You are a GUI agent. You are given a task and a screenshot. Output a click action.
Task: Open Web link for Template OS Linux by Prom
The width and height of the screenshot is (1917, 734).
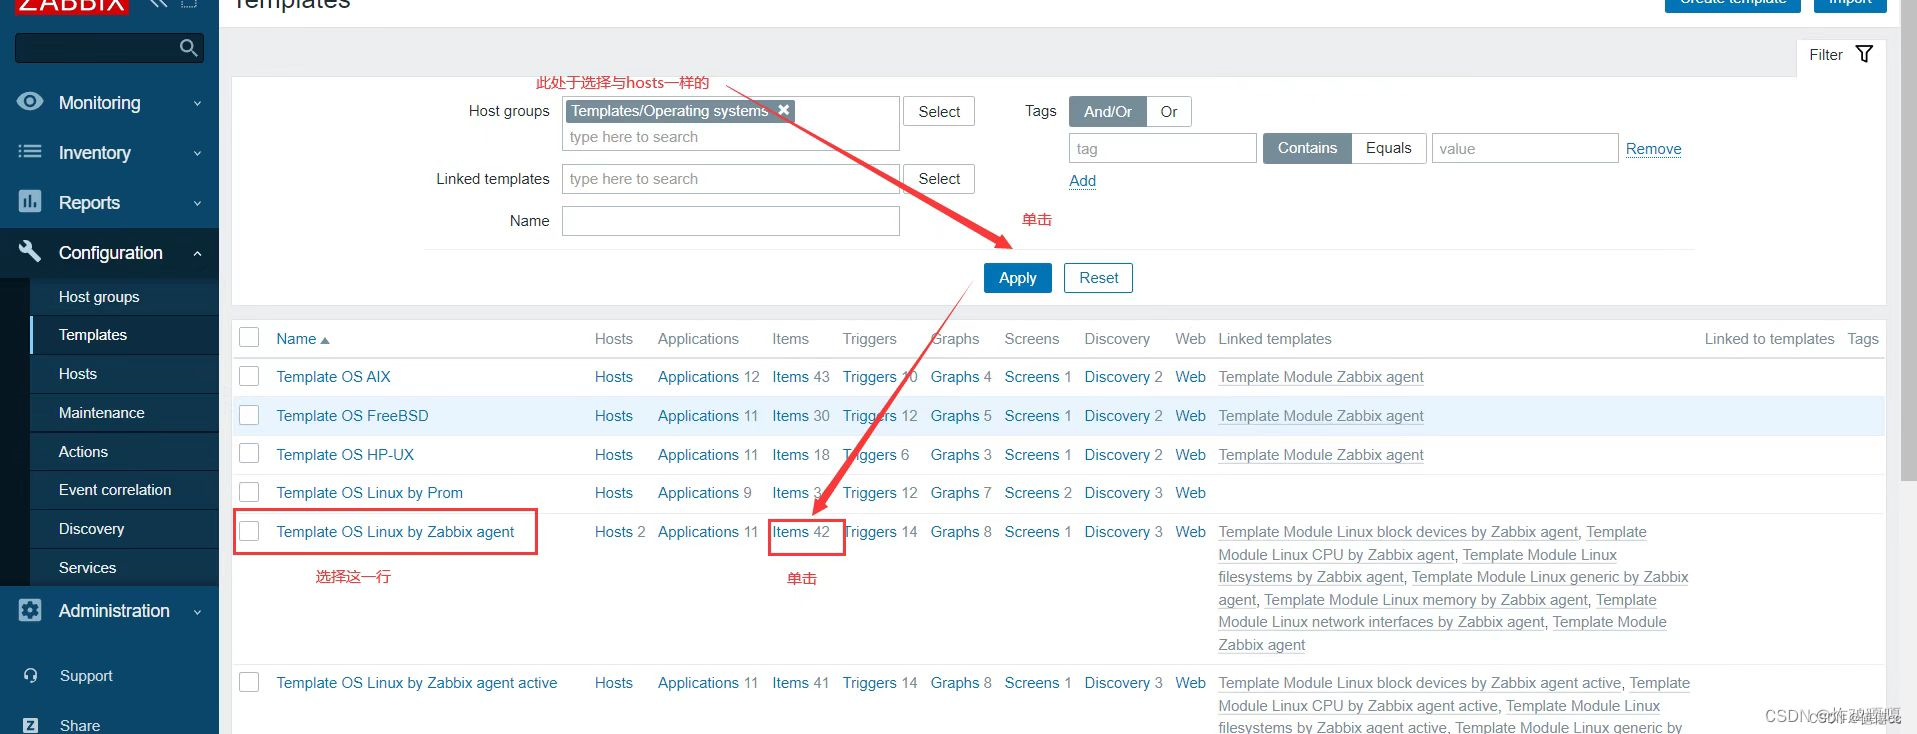tap(1190, 492)
